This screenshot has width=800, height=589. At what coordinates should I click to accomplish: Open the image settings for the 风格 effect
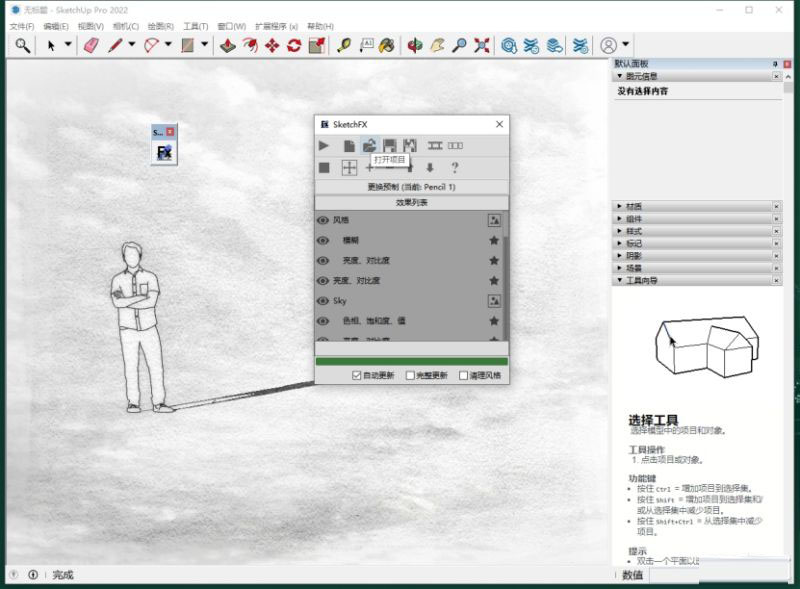click(494, 220)
